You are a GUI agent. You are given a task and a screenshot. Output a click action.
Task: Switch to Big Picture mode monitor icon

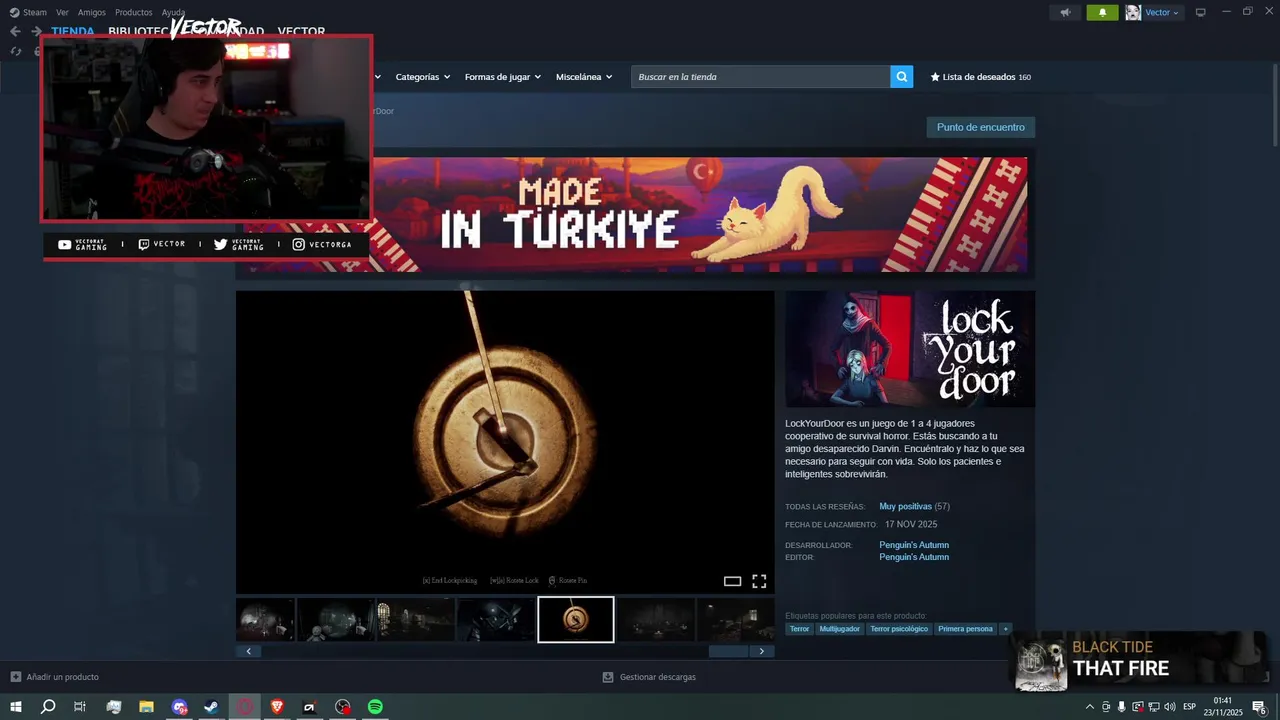pos(1201,13)
